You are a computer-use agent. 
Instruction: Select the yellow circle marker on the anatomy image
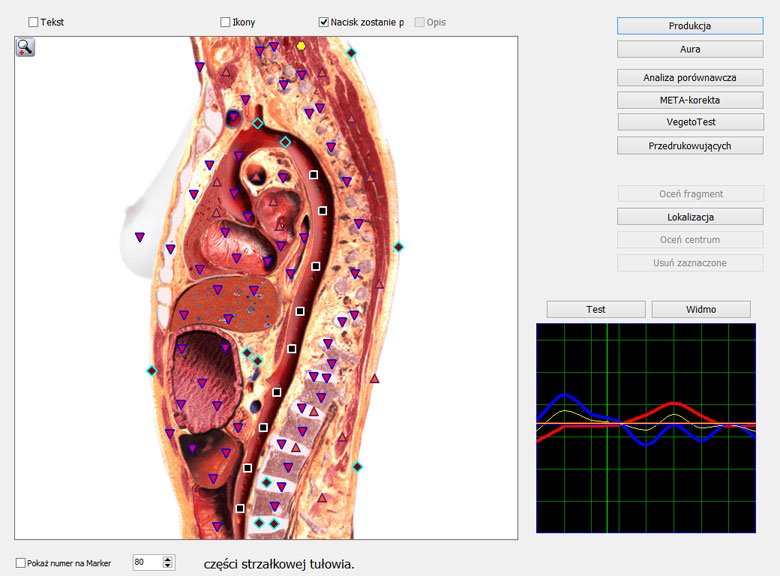pos(301,46)
